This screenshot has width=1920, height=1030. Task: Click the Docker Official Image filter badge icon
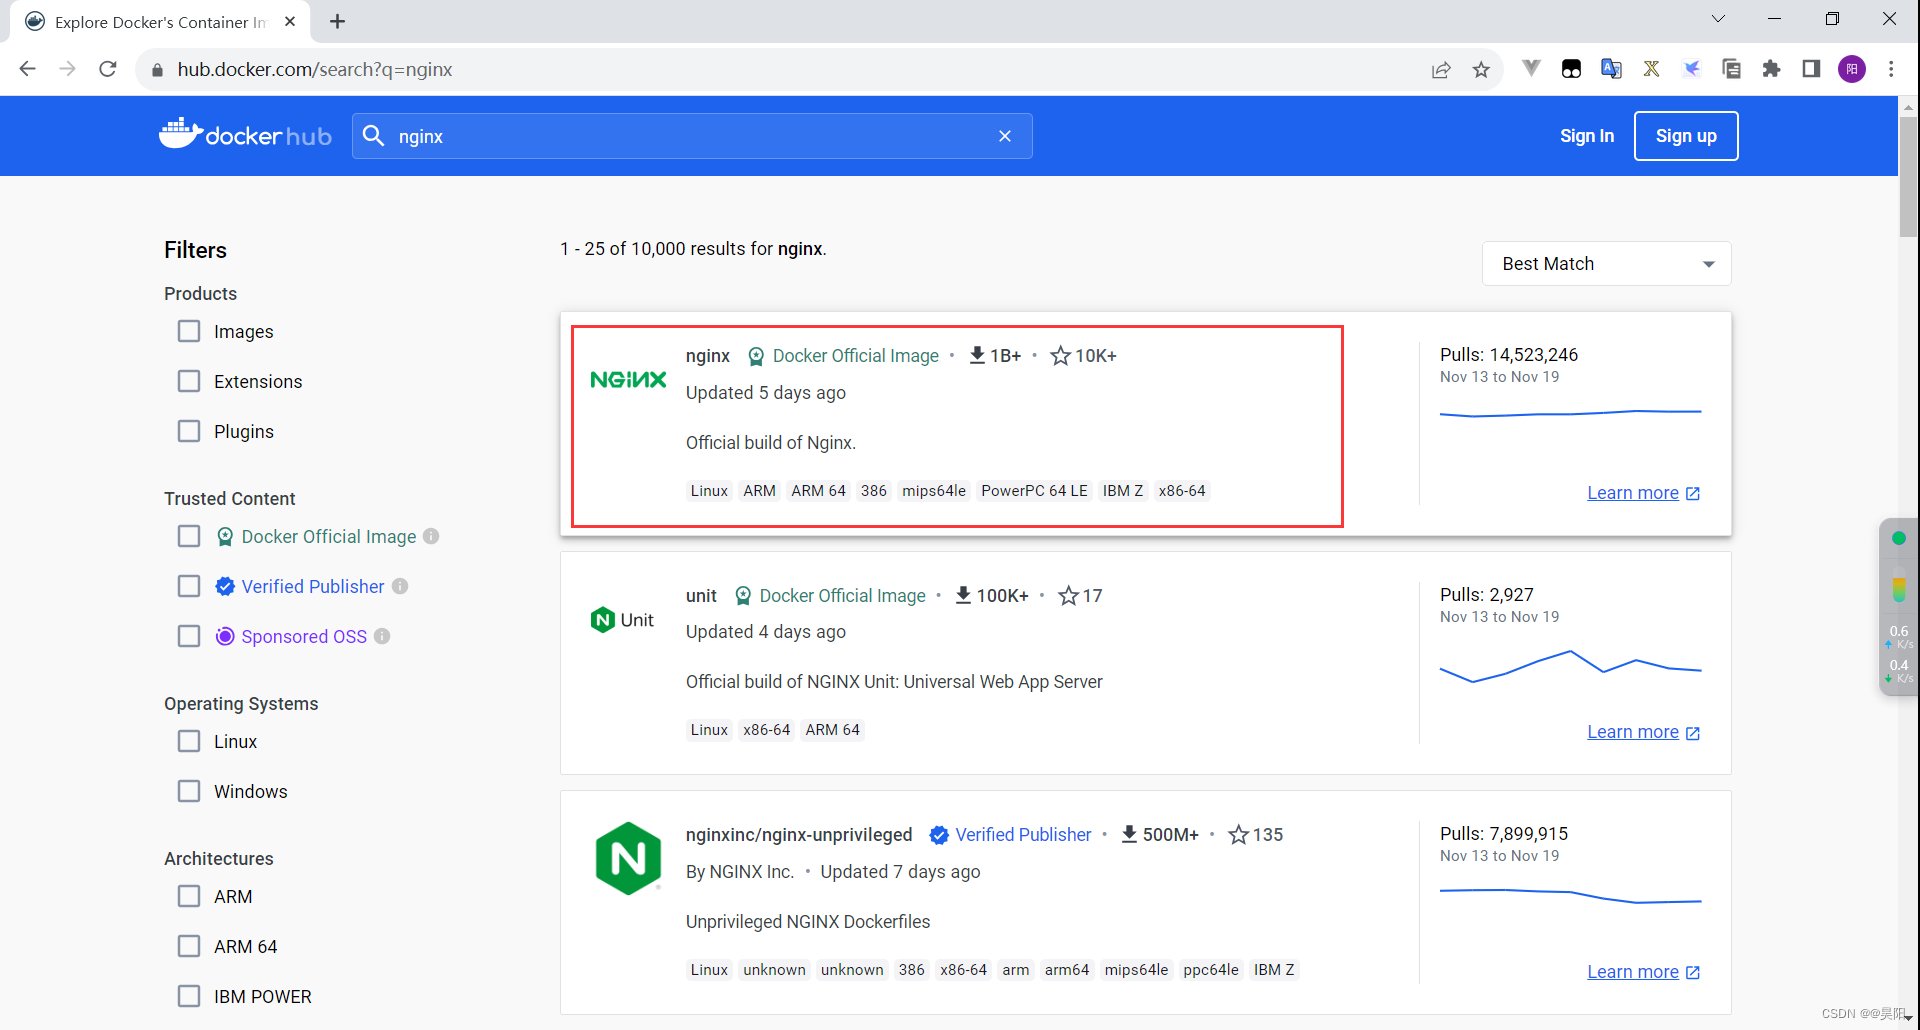tap(225, 536)
